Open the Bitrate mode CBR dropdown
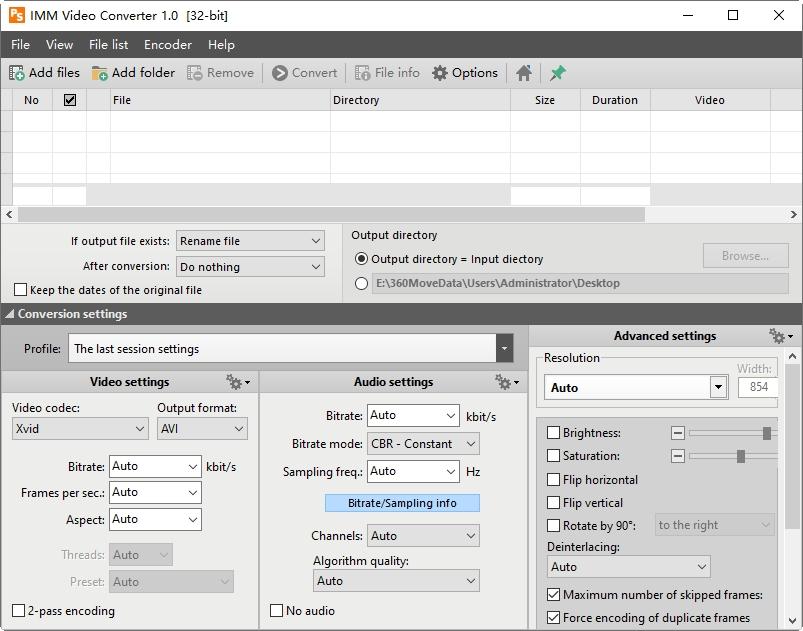 (424, 444)
